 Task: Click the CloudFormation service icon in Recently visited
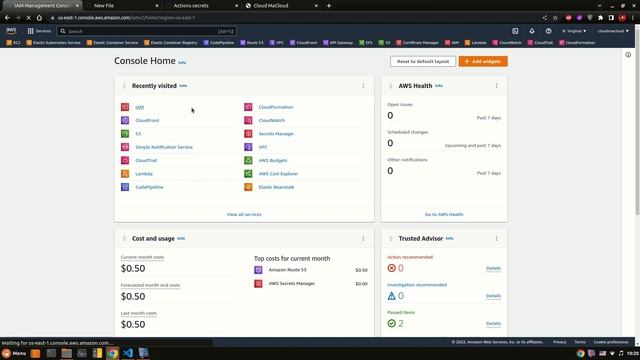(248, 107)
